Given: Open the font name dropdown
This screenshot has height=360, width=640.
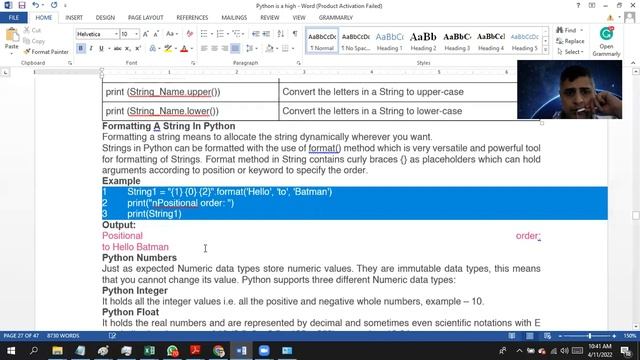Looking at the screenshot, I should (x=116, y=34).
